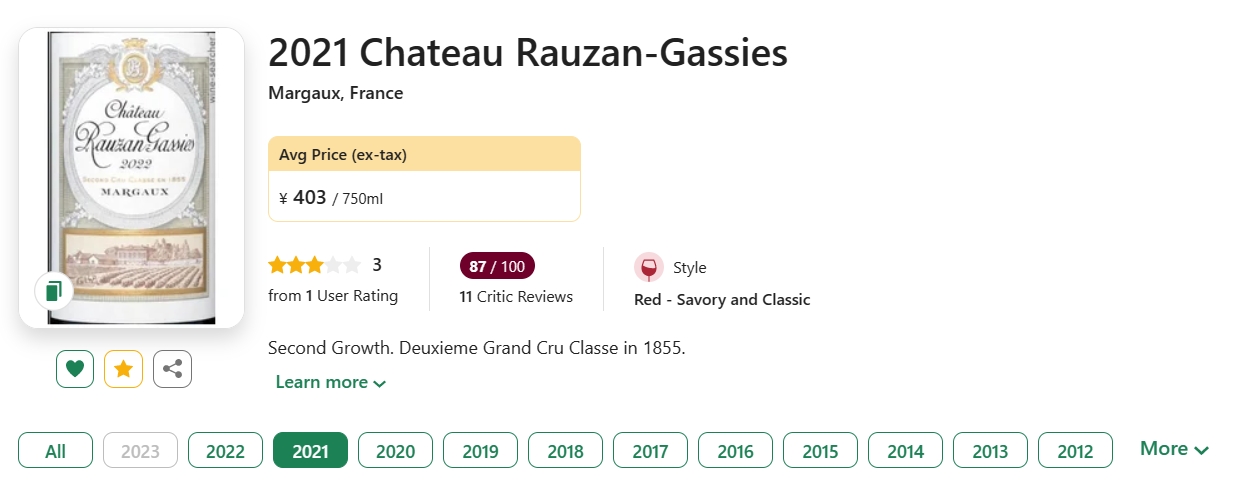Viewport: 1252px width, 481px height.
Task: Click the from 1 User Rating text
Action: [333, 296]
